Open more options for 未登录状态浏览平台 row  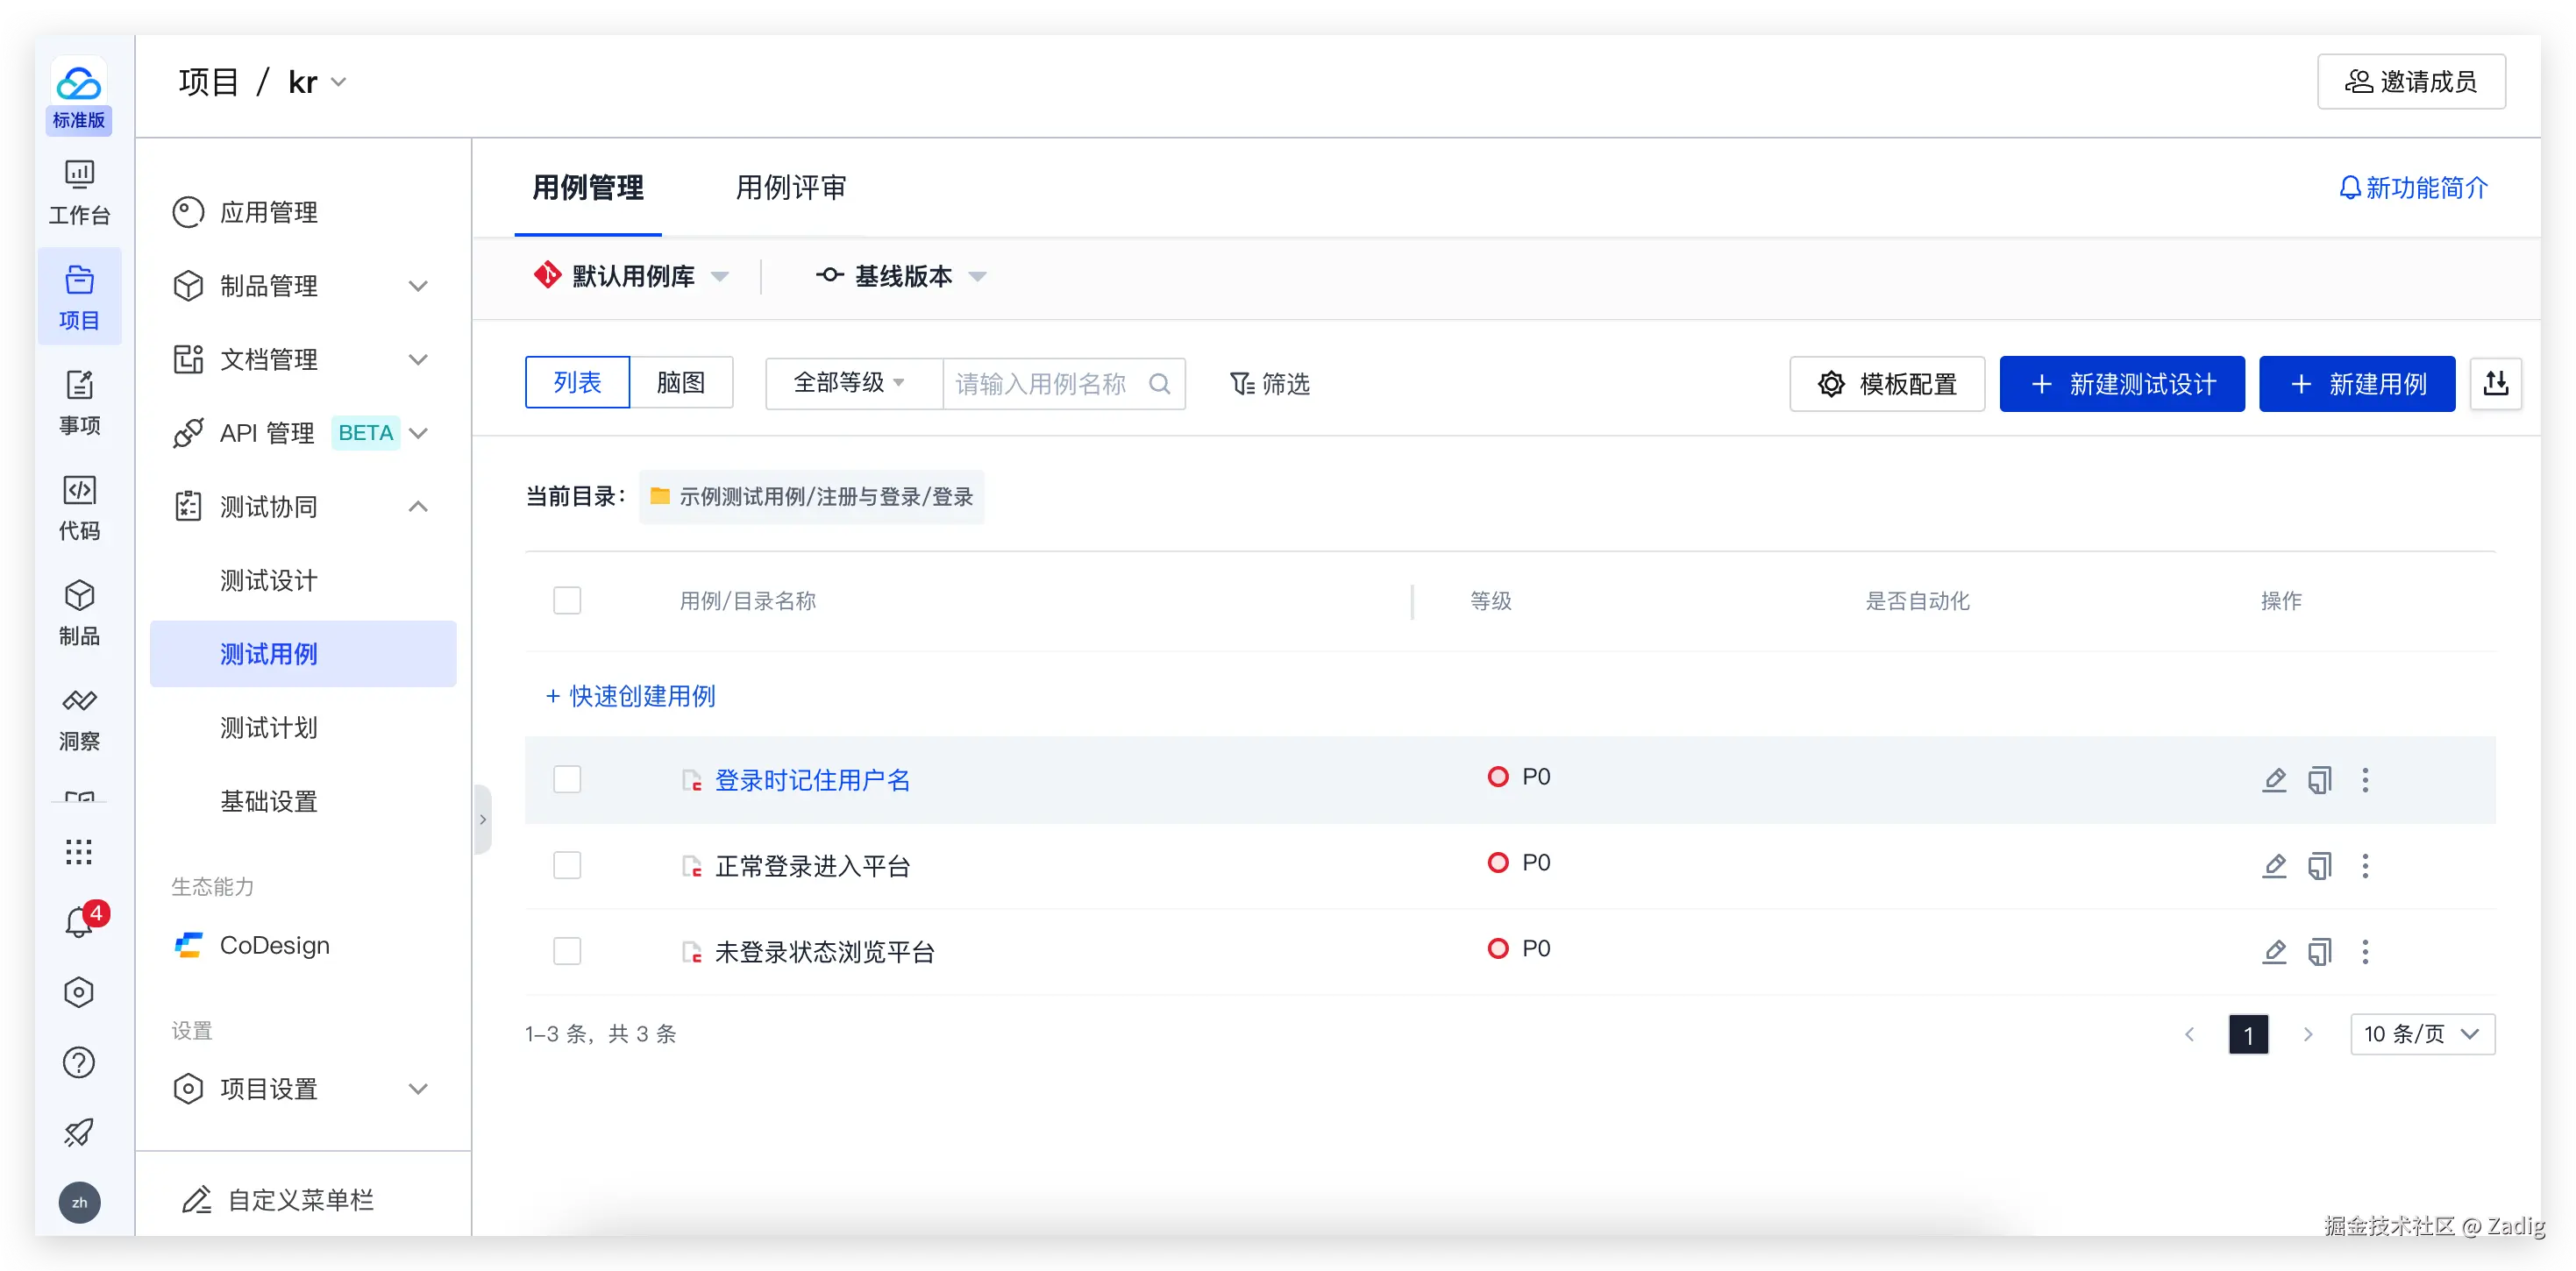click(x=2365, y=952)
